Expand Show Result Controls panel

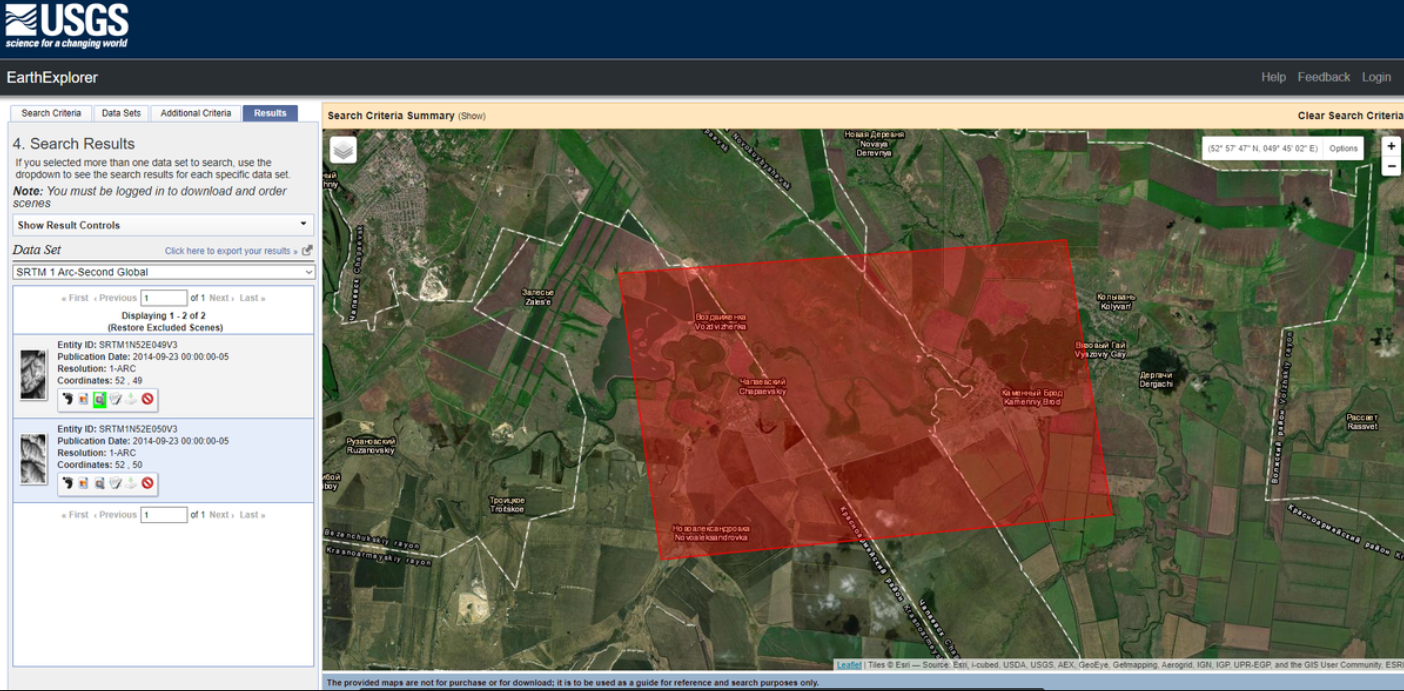click(163, 225)
